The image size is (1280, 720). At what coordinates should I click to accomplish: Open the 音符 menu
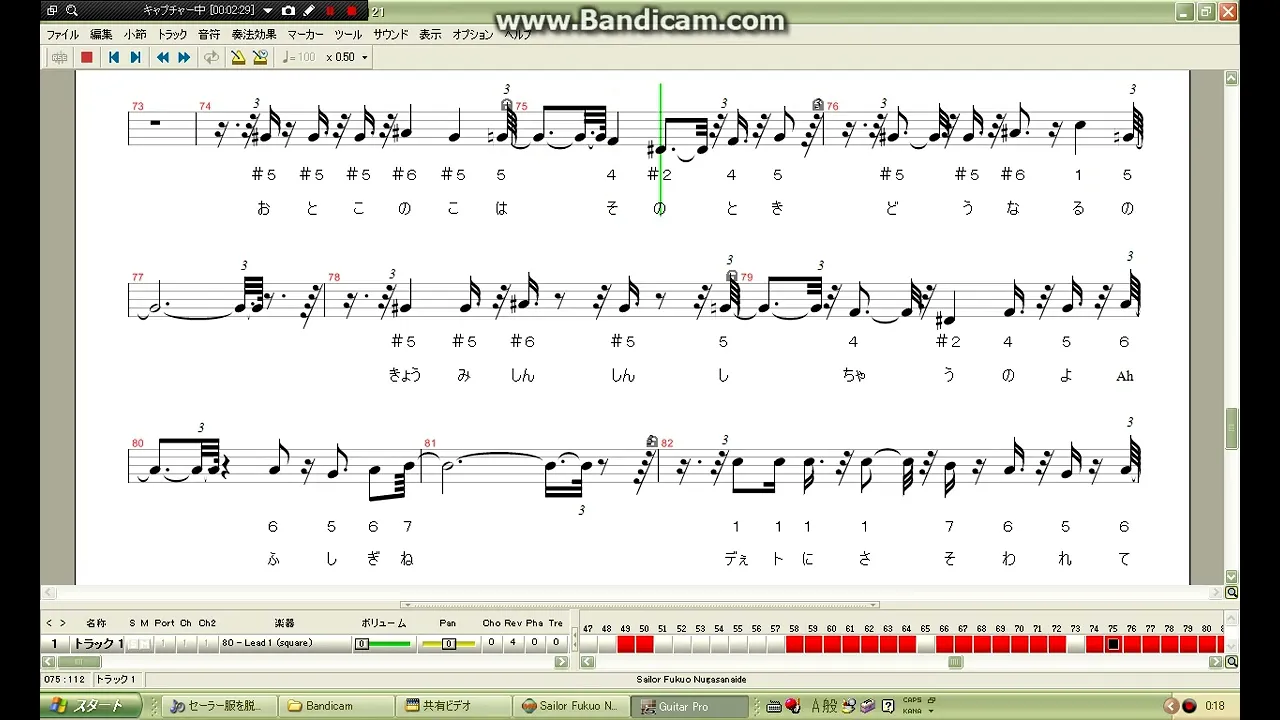point(209,34)
